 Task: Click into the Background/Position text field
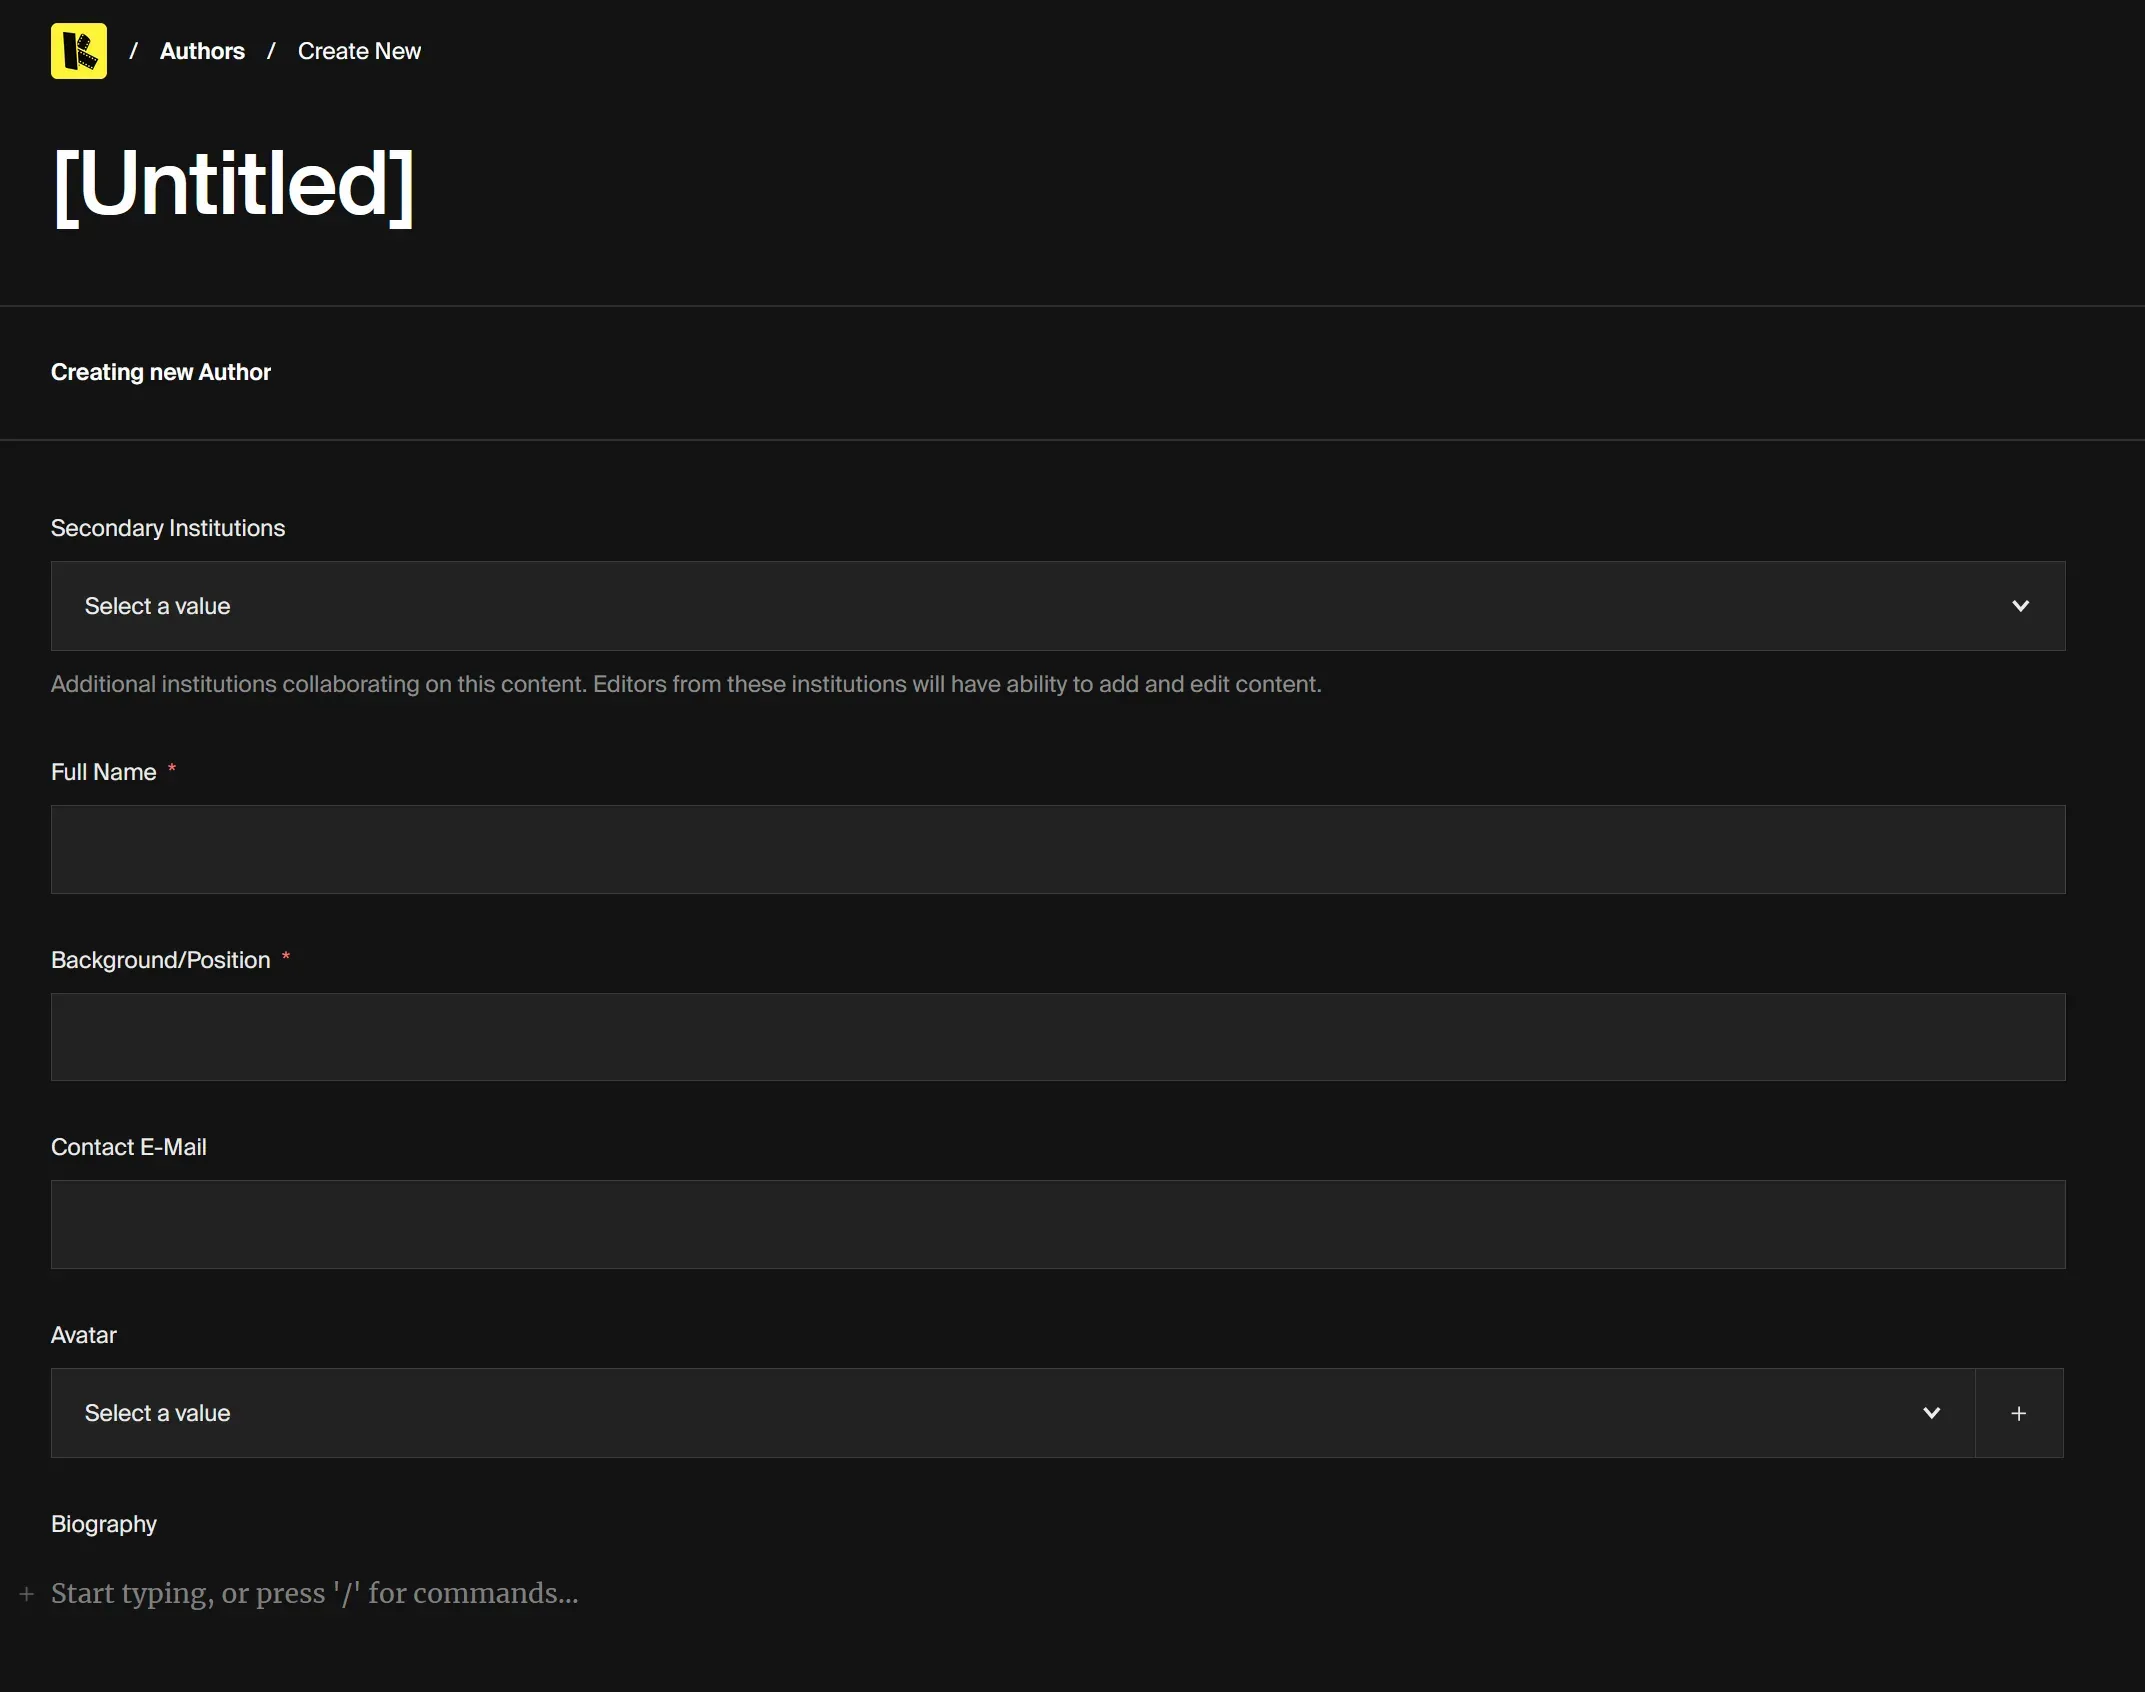click(x=1058, y=1037)
